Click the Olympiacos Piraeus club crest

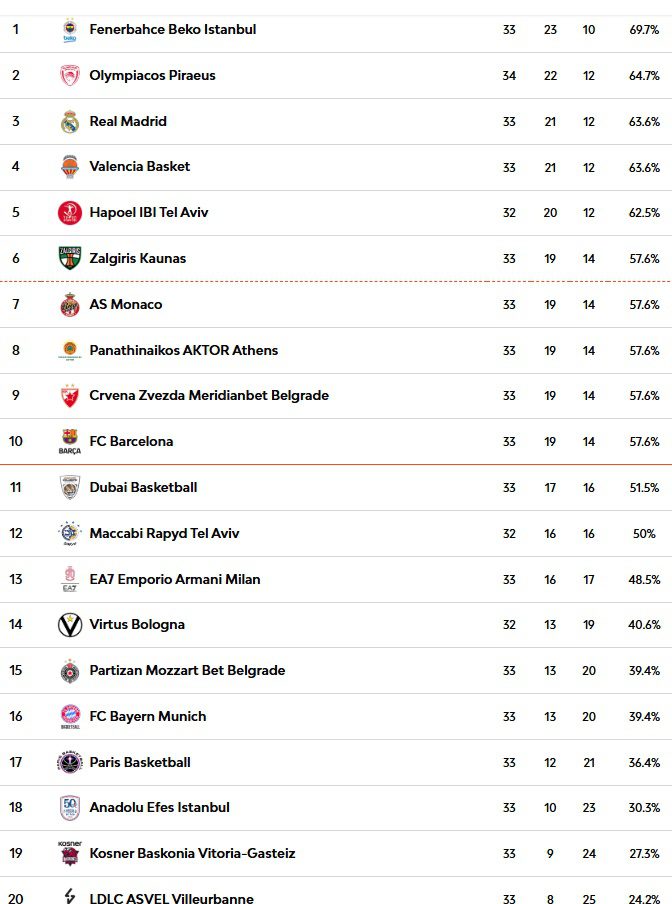pos(70,76)
